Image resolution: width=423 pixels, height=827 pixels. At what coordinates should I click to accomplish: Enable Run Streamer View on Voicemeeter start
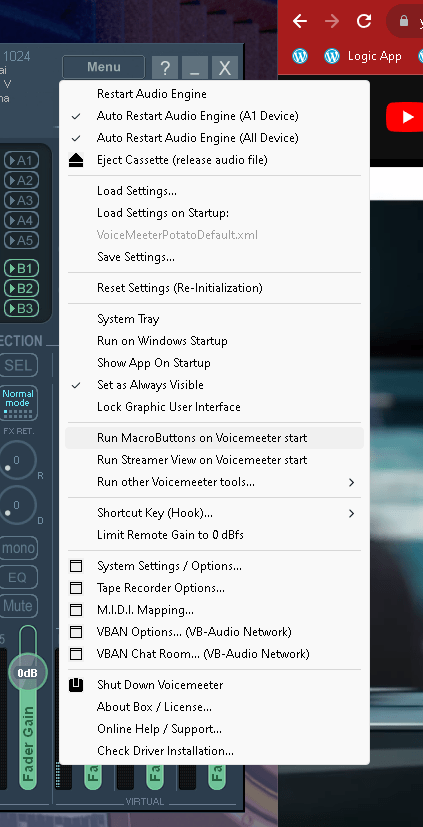(x=214, y=460)
